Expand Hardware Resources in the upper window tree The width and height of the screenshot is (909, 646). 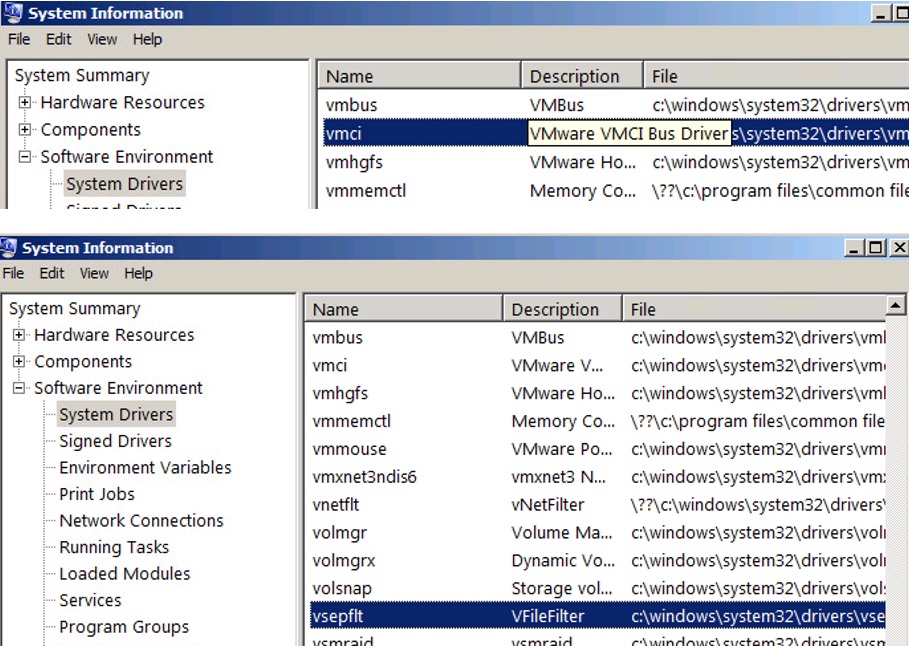26,103
